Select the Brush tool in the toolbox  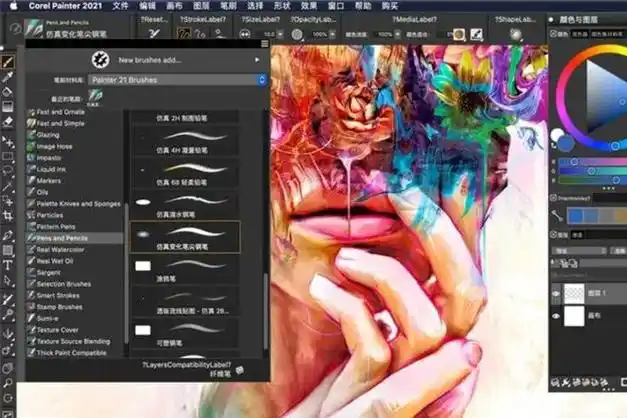point(7,61)
